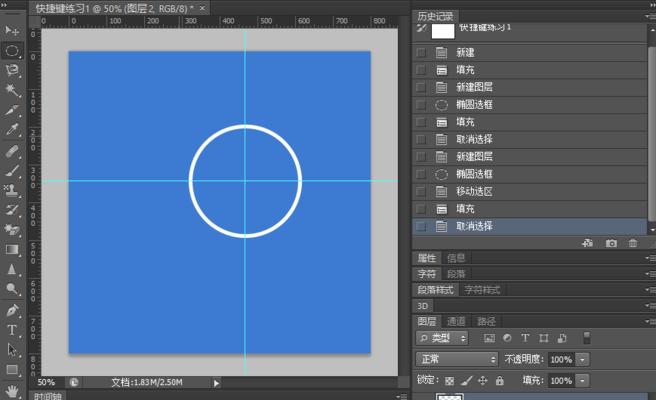
Task: Select the Healing Brush bandage tool
Action: tap(12, 151)
